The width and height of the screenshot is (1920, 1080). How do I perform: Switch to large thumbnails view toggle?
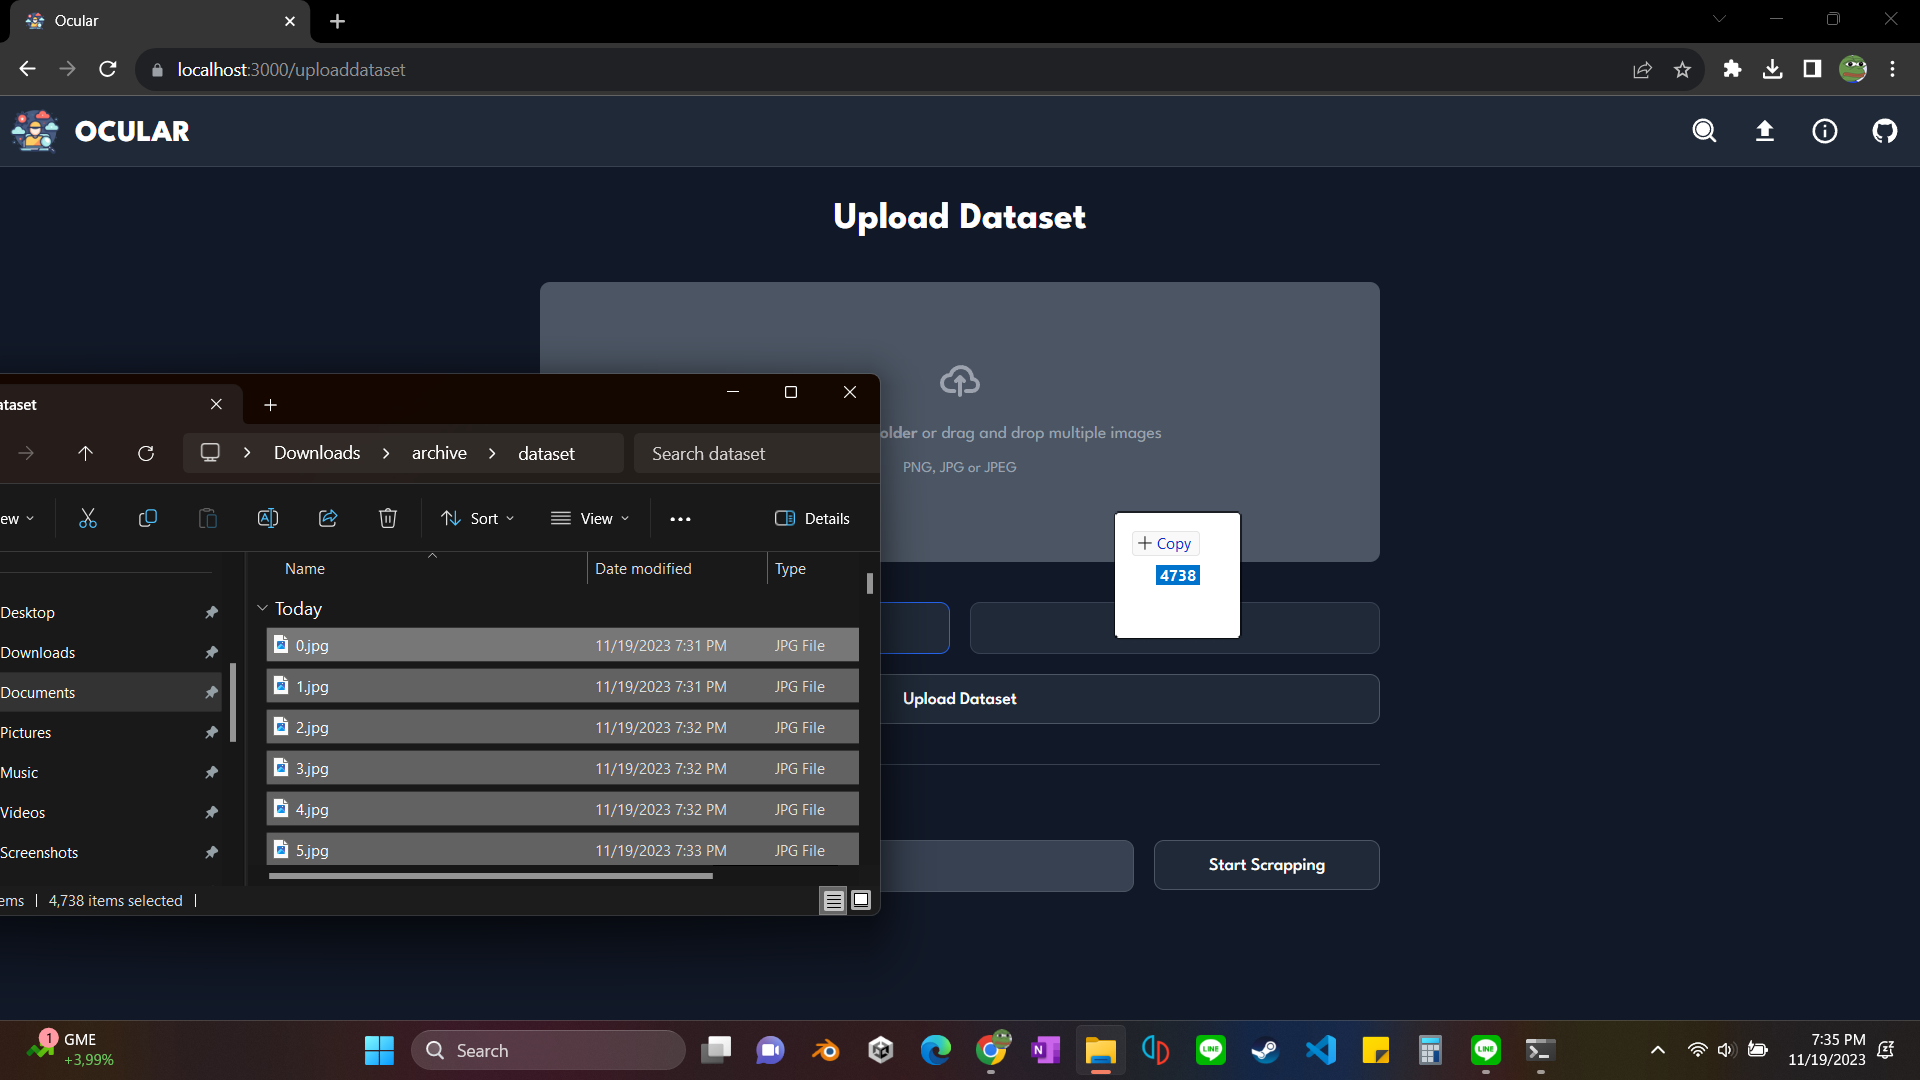point(861,900)
